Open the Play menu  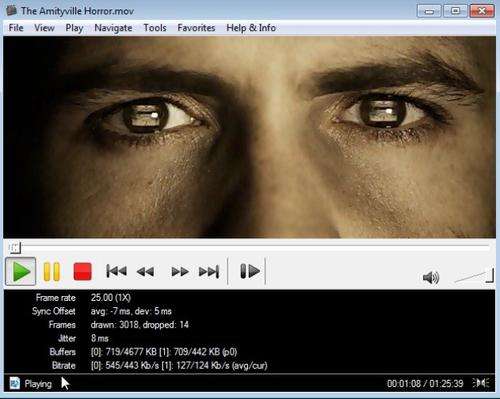click(74, 28)
